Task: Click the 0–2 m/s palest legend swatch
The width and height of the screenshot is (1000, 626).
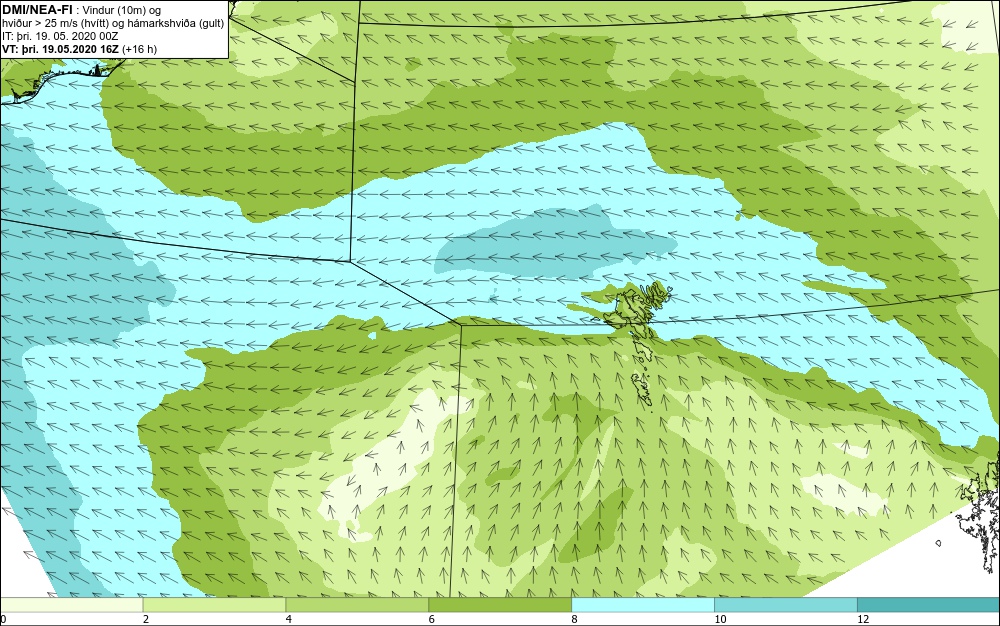Action: tap(71, 605)
